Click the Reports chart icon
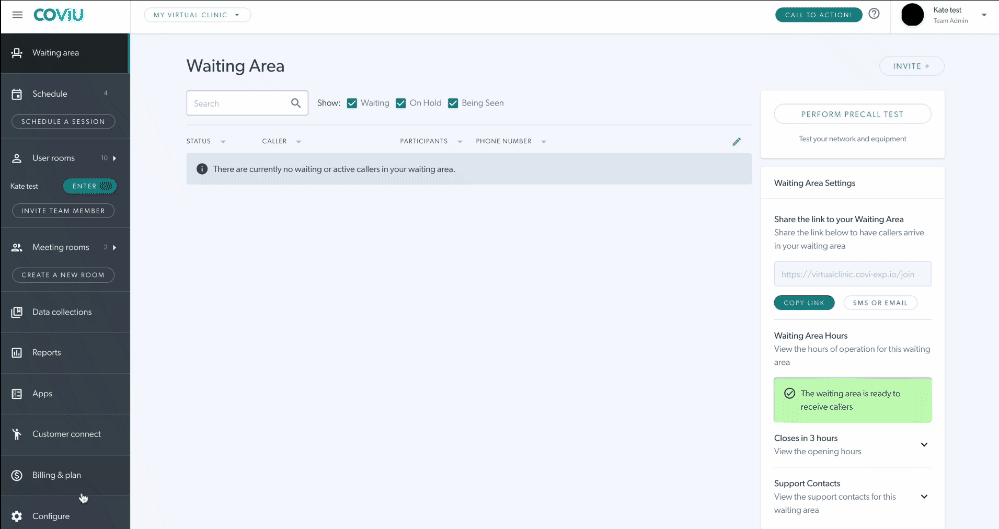The width and height of the screenshot is (999, 529). point(16,353)
